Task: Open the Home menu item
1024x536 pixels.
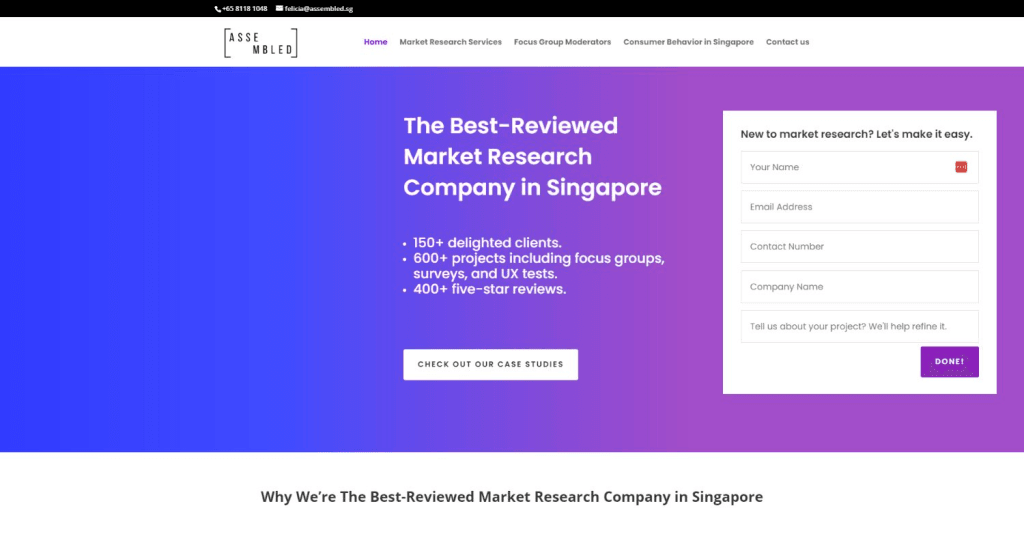Action: click(376, 42)
